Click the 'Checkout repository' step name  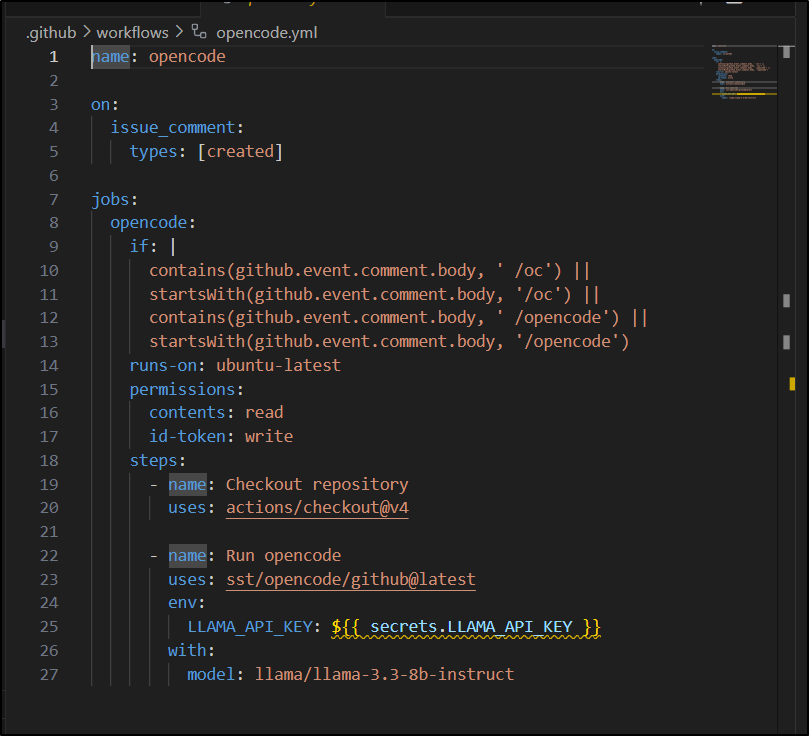pos(317,484)
